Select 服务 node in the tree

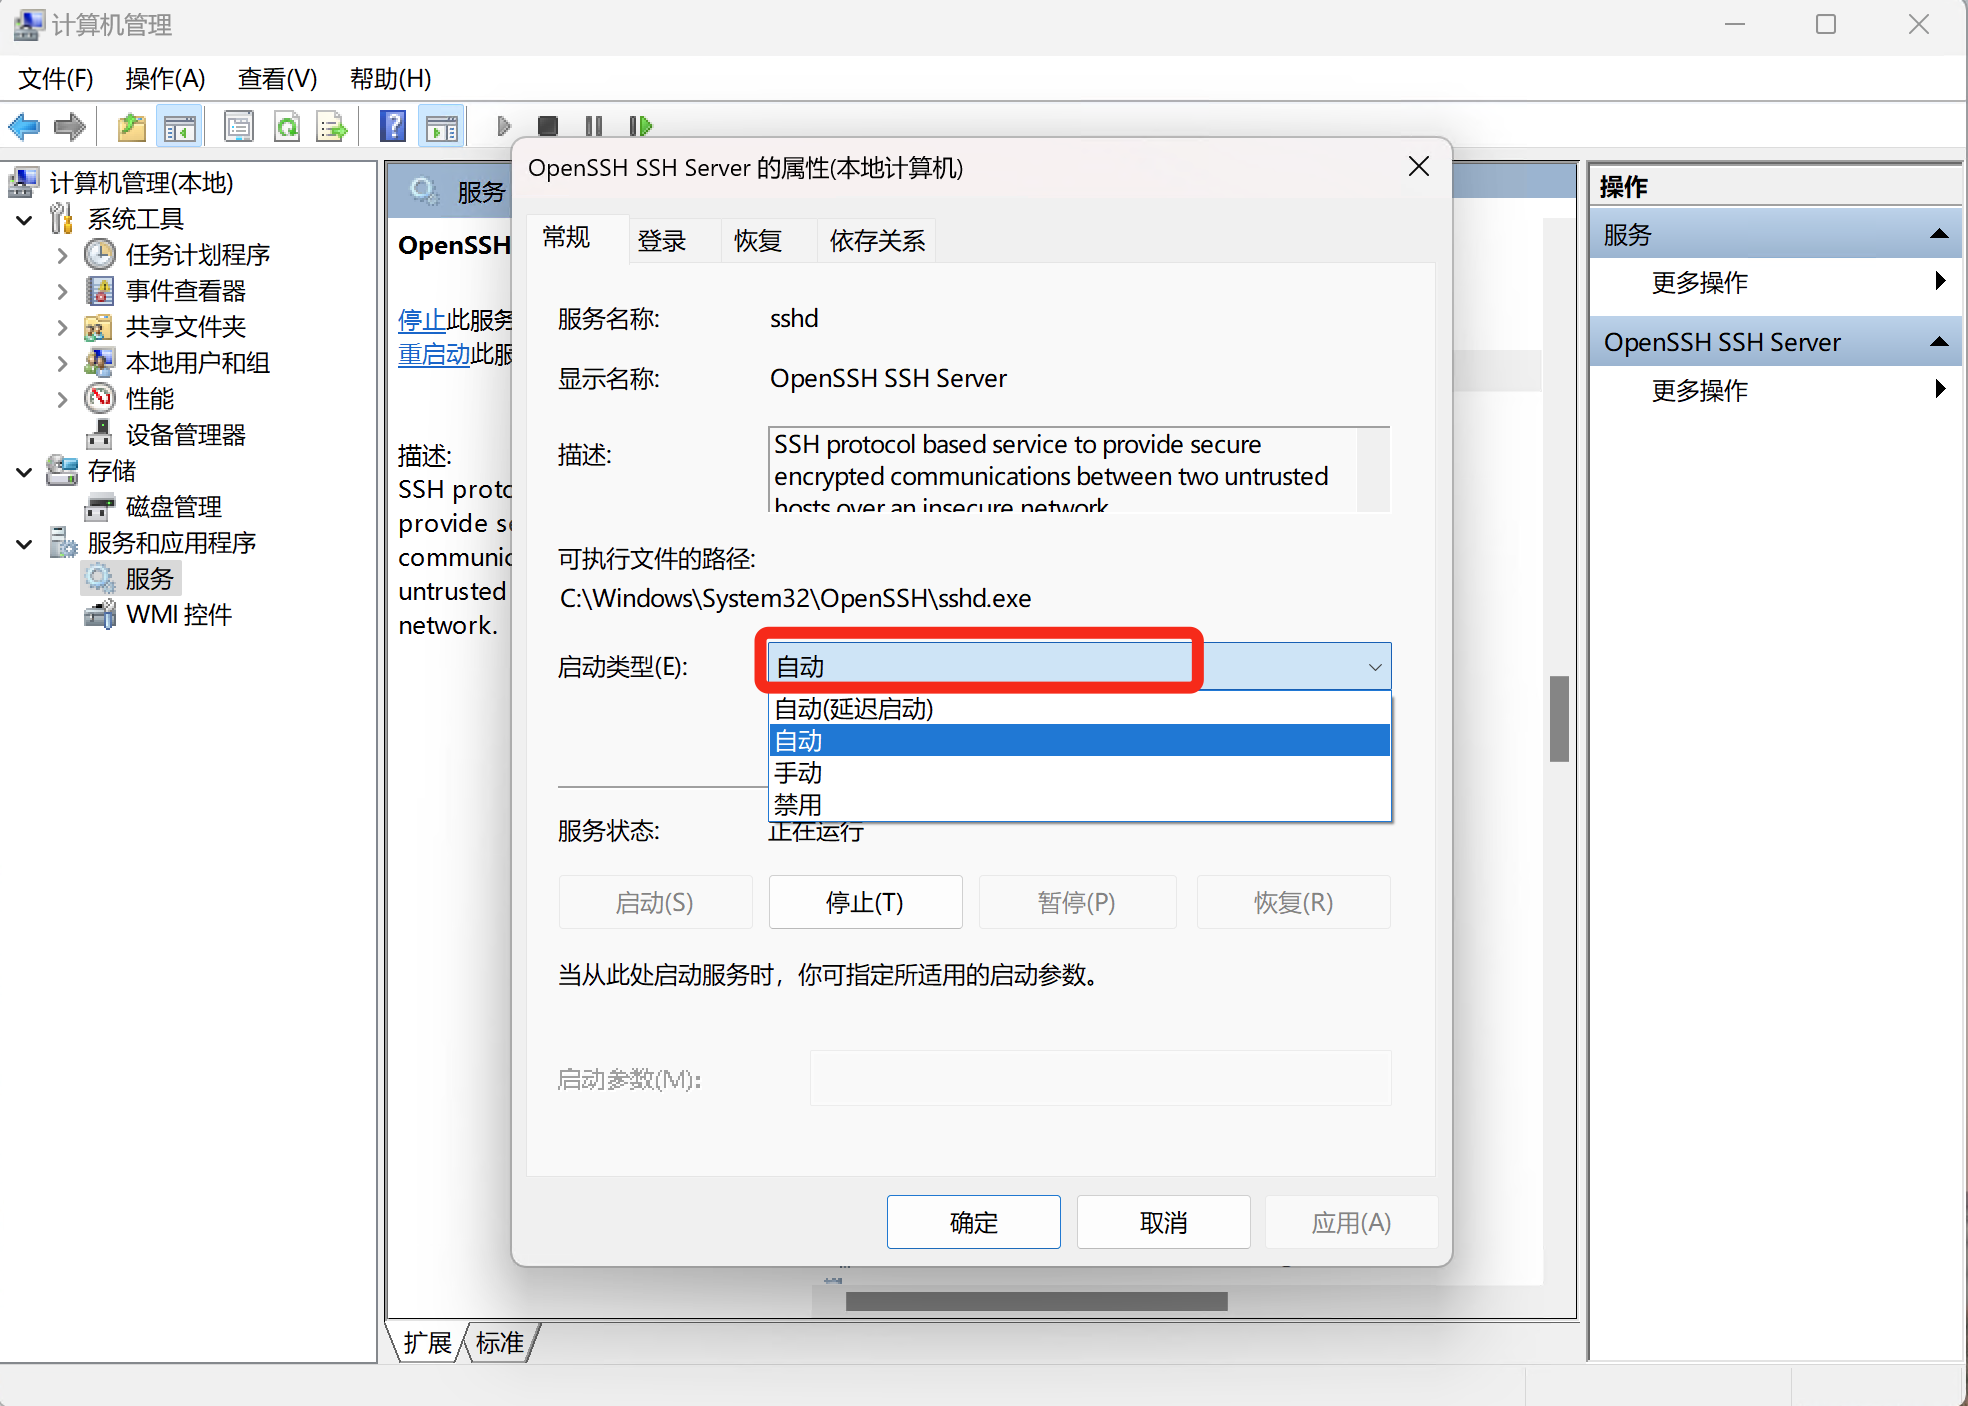[x=149, y=579]
